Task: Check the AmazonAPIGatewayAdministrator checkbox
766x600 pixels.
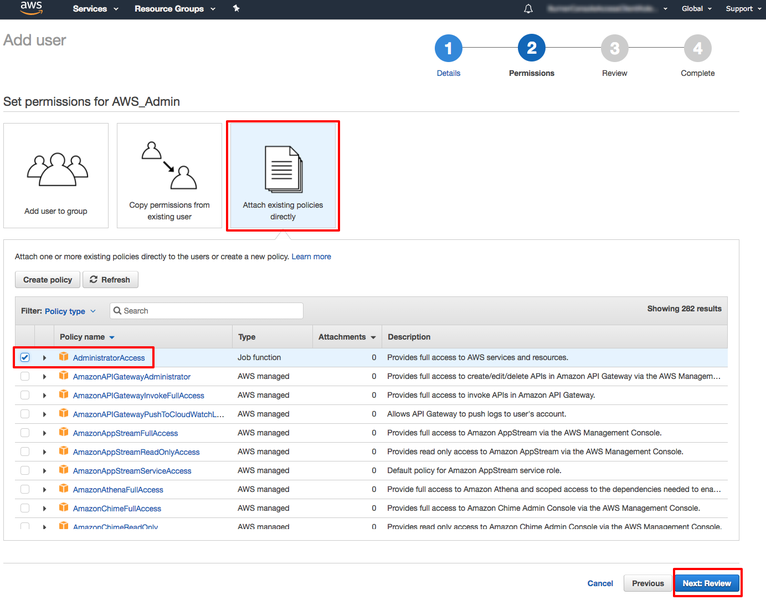Action: pos(25,376)
